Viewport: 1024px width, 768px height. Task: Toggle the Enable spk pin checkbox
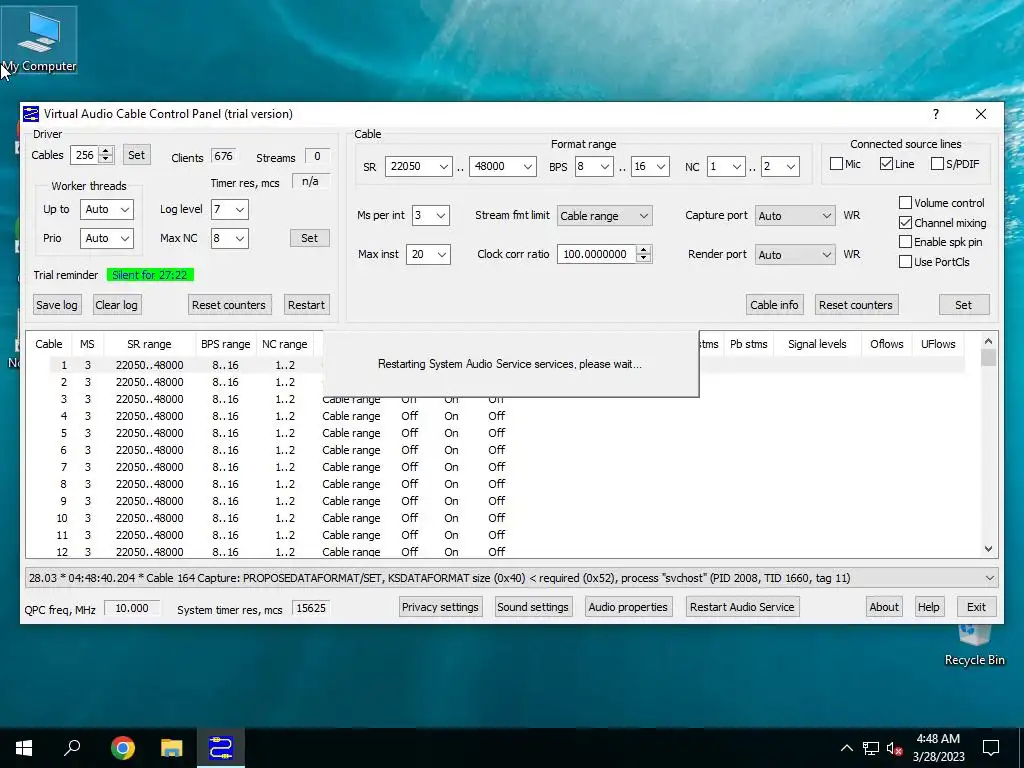pyautogui.click(x=905, y=242)
